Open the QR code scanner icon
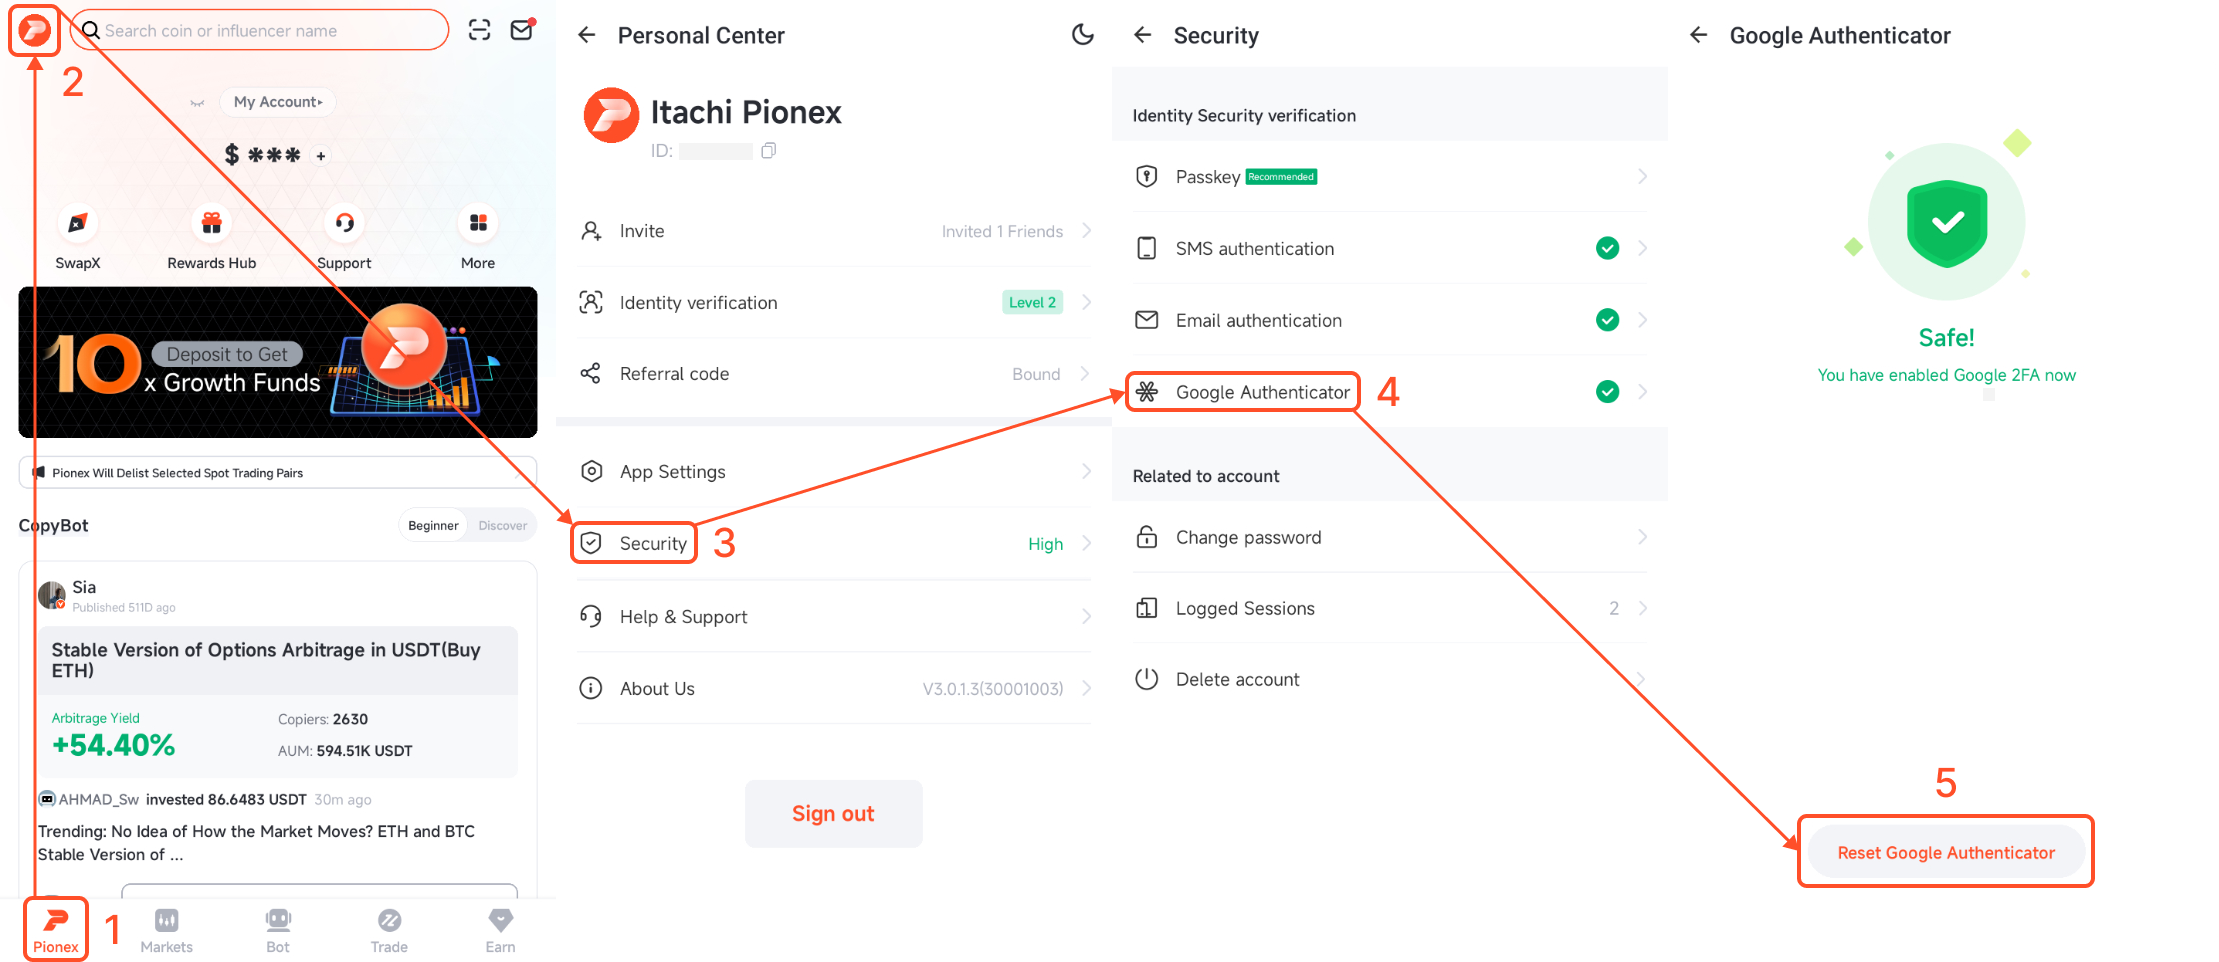This screenshot has width=2219, height=962. pos(479,30)
